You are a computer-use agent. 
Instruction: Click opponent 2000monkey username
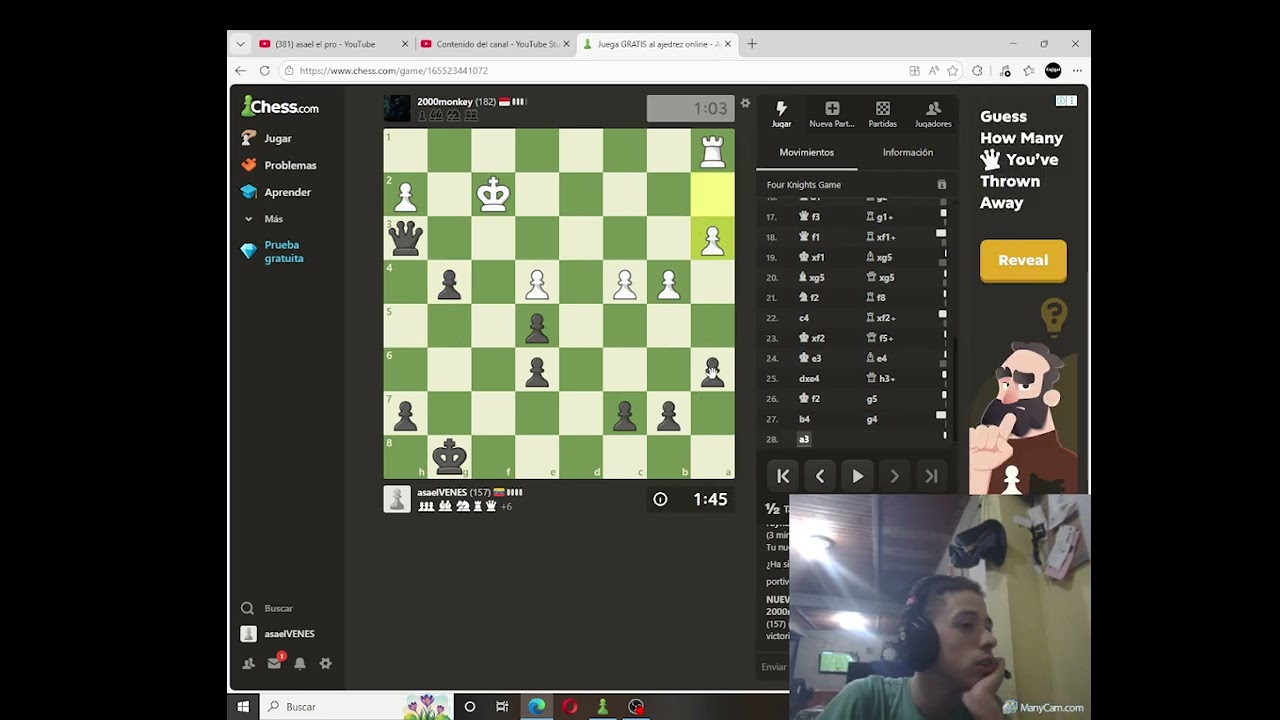[x=444, y=102]
